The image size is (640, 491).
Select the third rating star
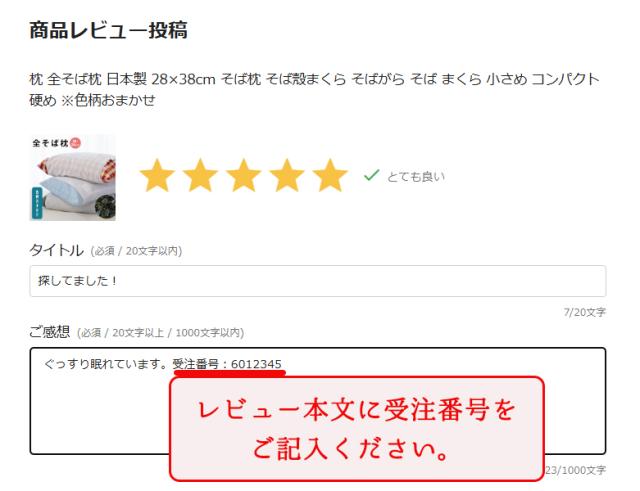(x=244, y=176)
